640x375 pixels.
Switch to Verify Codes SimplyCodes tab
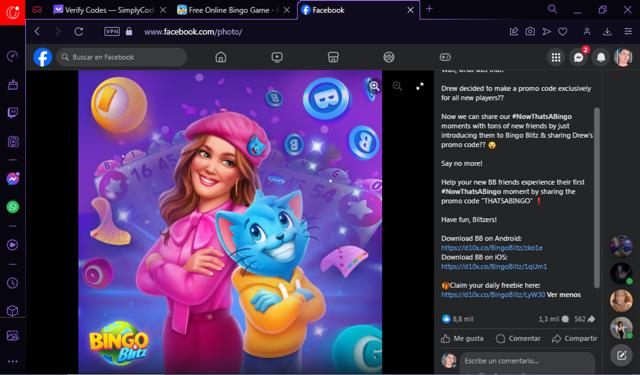click(x=109, y=10)
